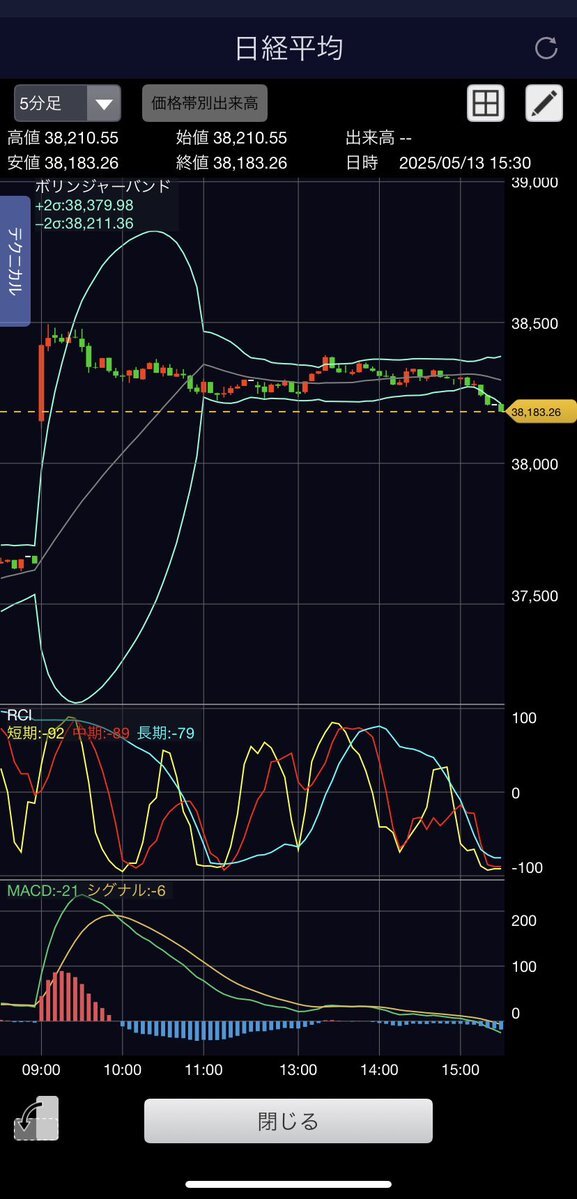Tap the 日時 2025/05/13 15:30 readout
Viewport: 577px width, 1199px height.
[x=438, y=163]
